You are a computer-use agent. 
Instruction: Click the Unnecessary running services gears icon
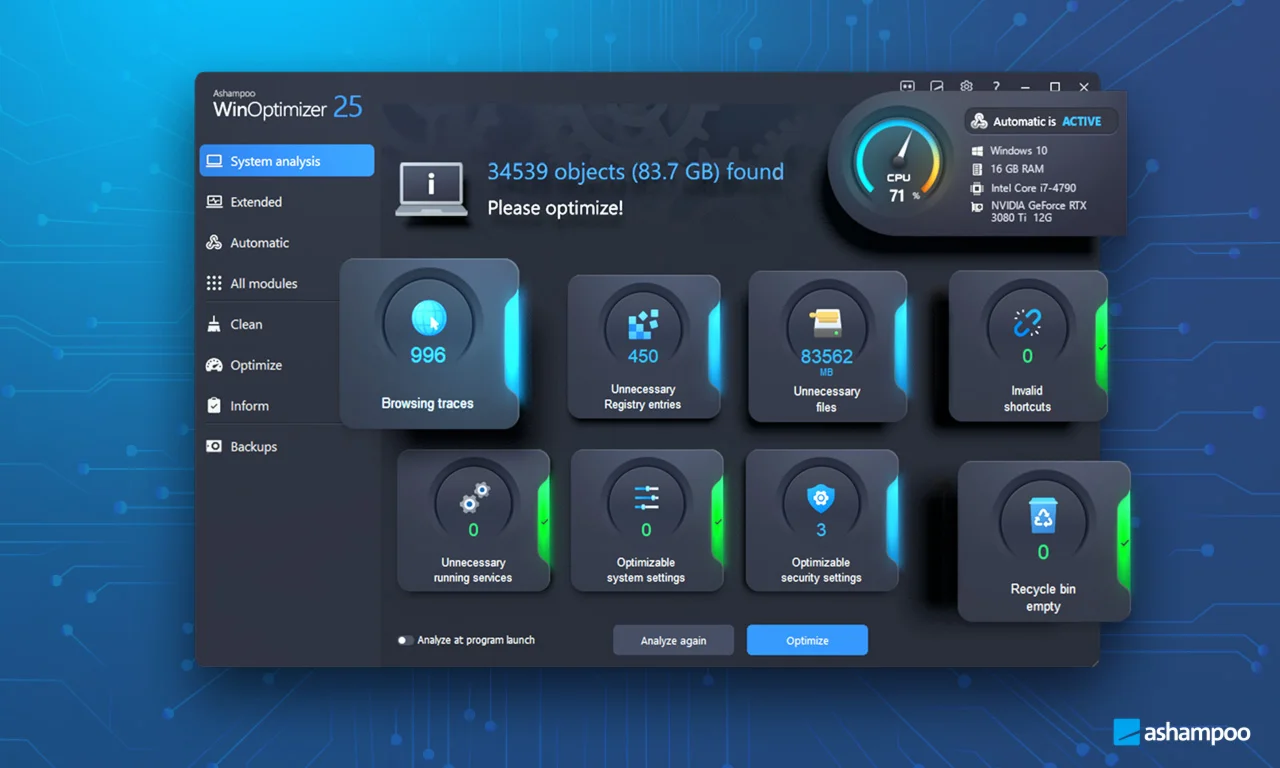point(473,497)
